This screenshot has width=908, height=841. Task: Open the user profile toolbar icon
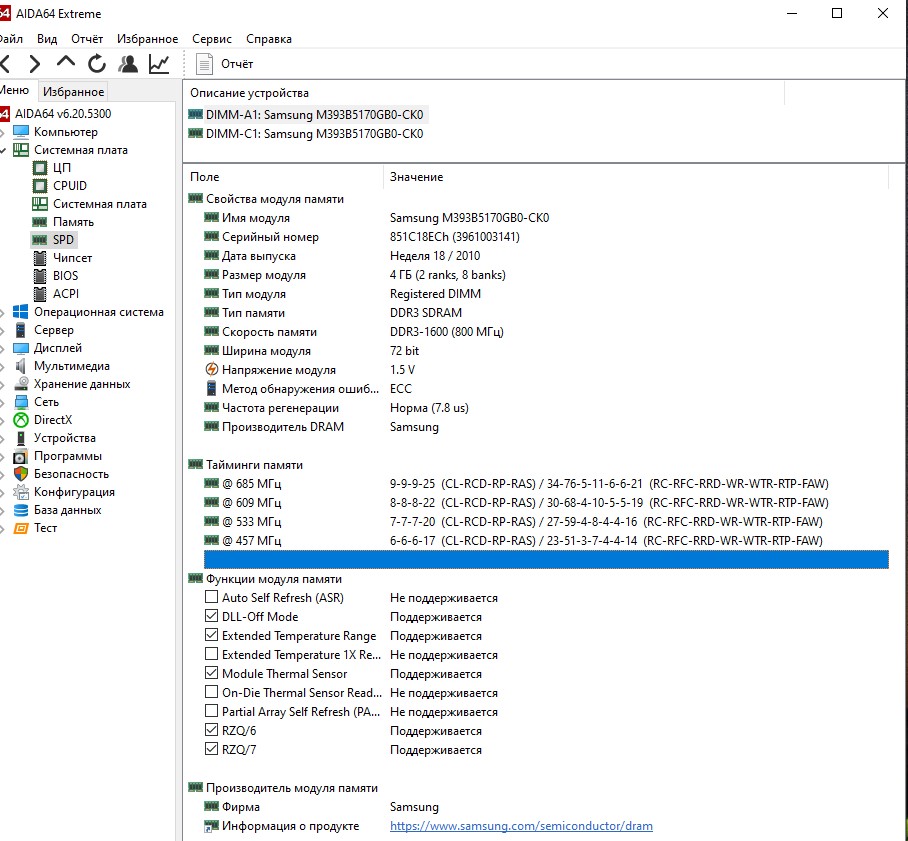(128, 64)
